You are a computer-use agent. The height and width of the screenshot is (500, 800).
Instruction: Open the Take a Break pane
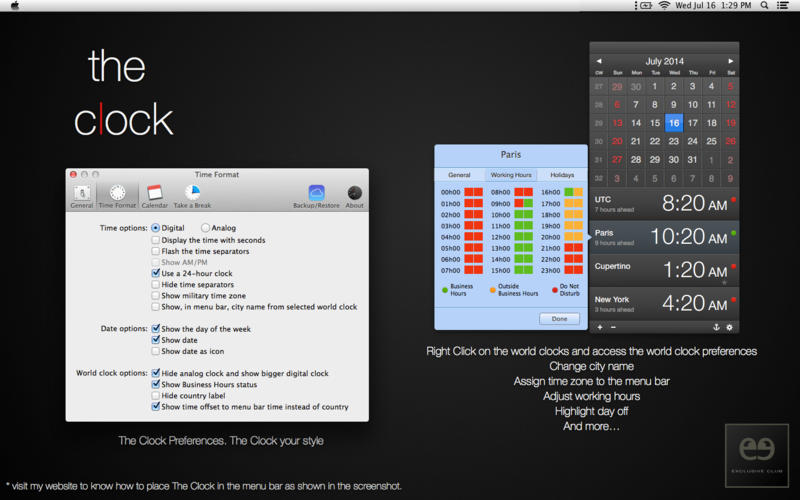click(x=192, y=196)
